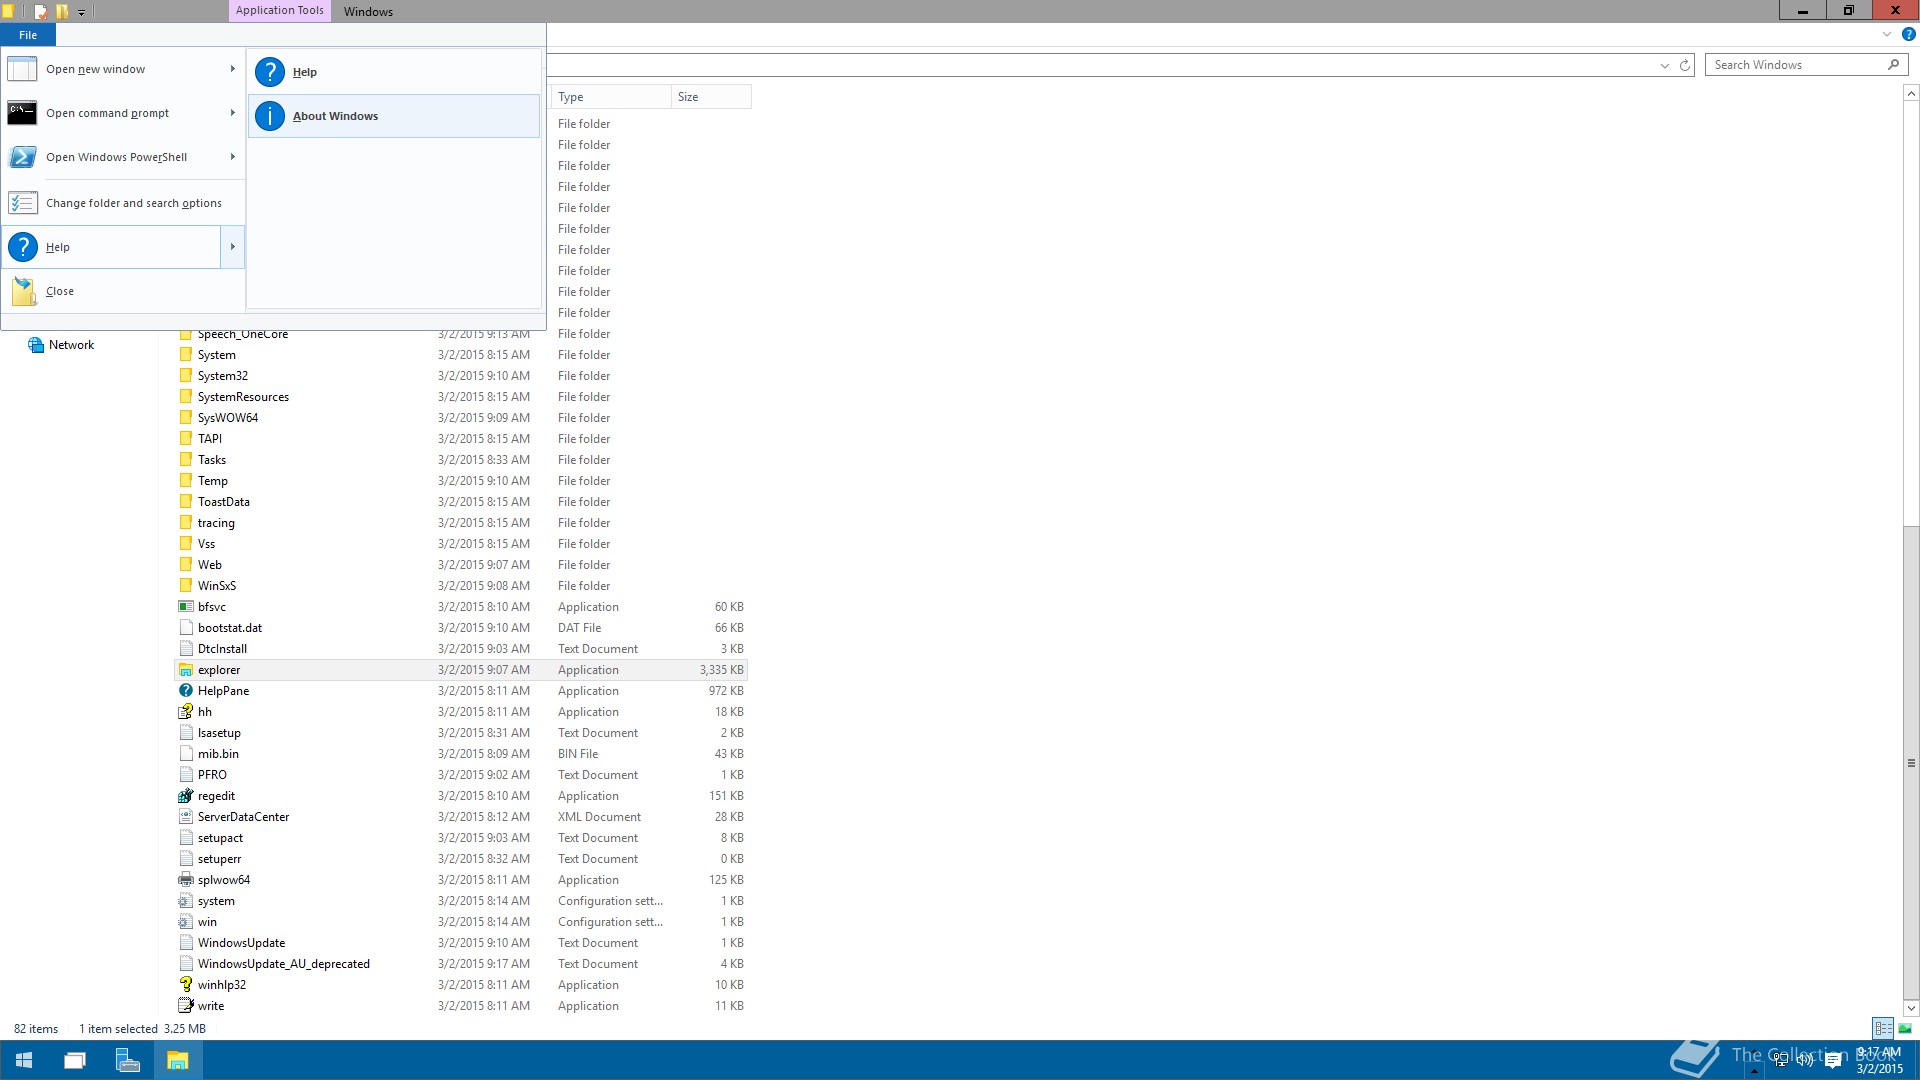Open Server Manager from the taskbar
Viewport: 1920px width, 1080px height.
127,1060
